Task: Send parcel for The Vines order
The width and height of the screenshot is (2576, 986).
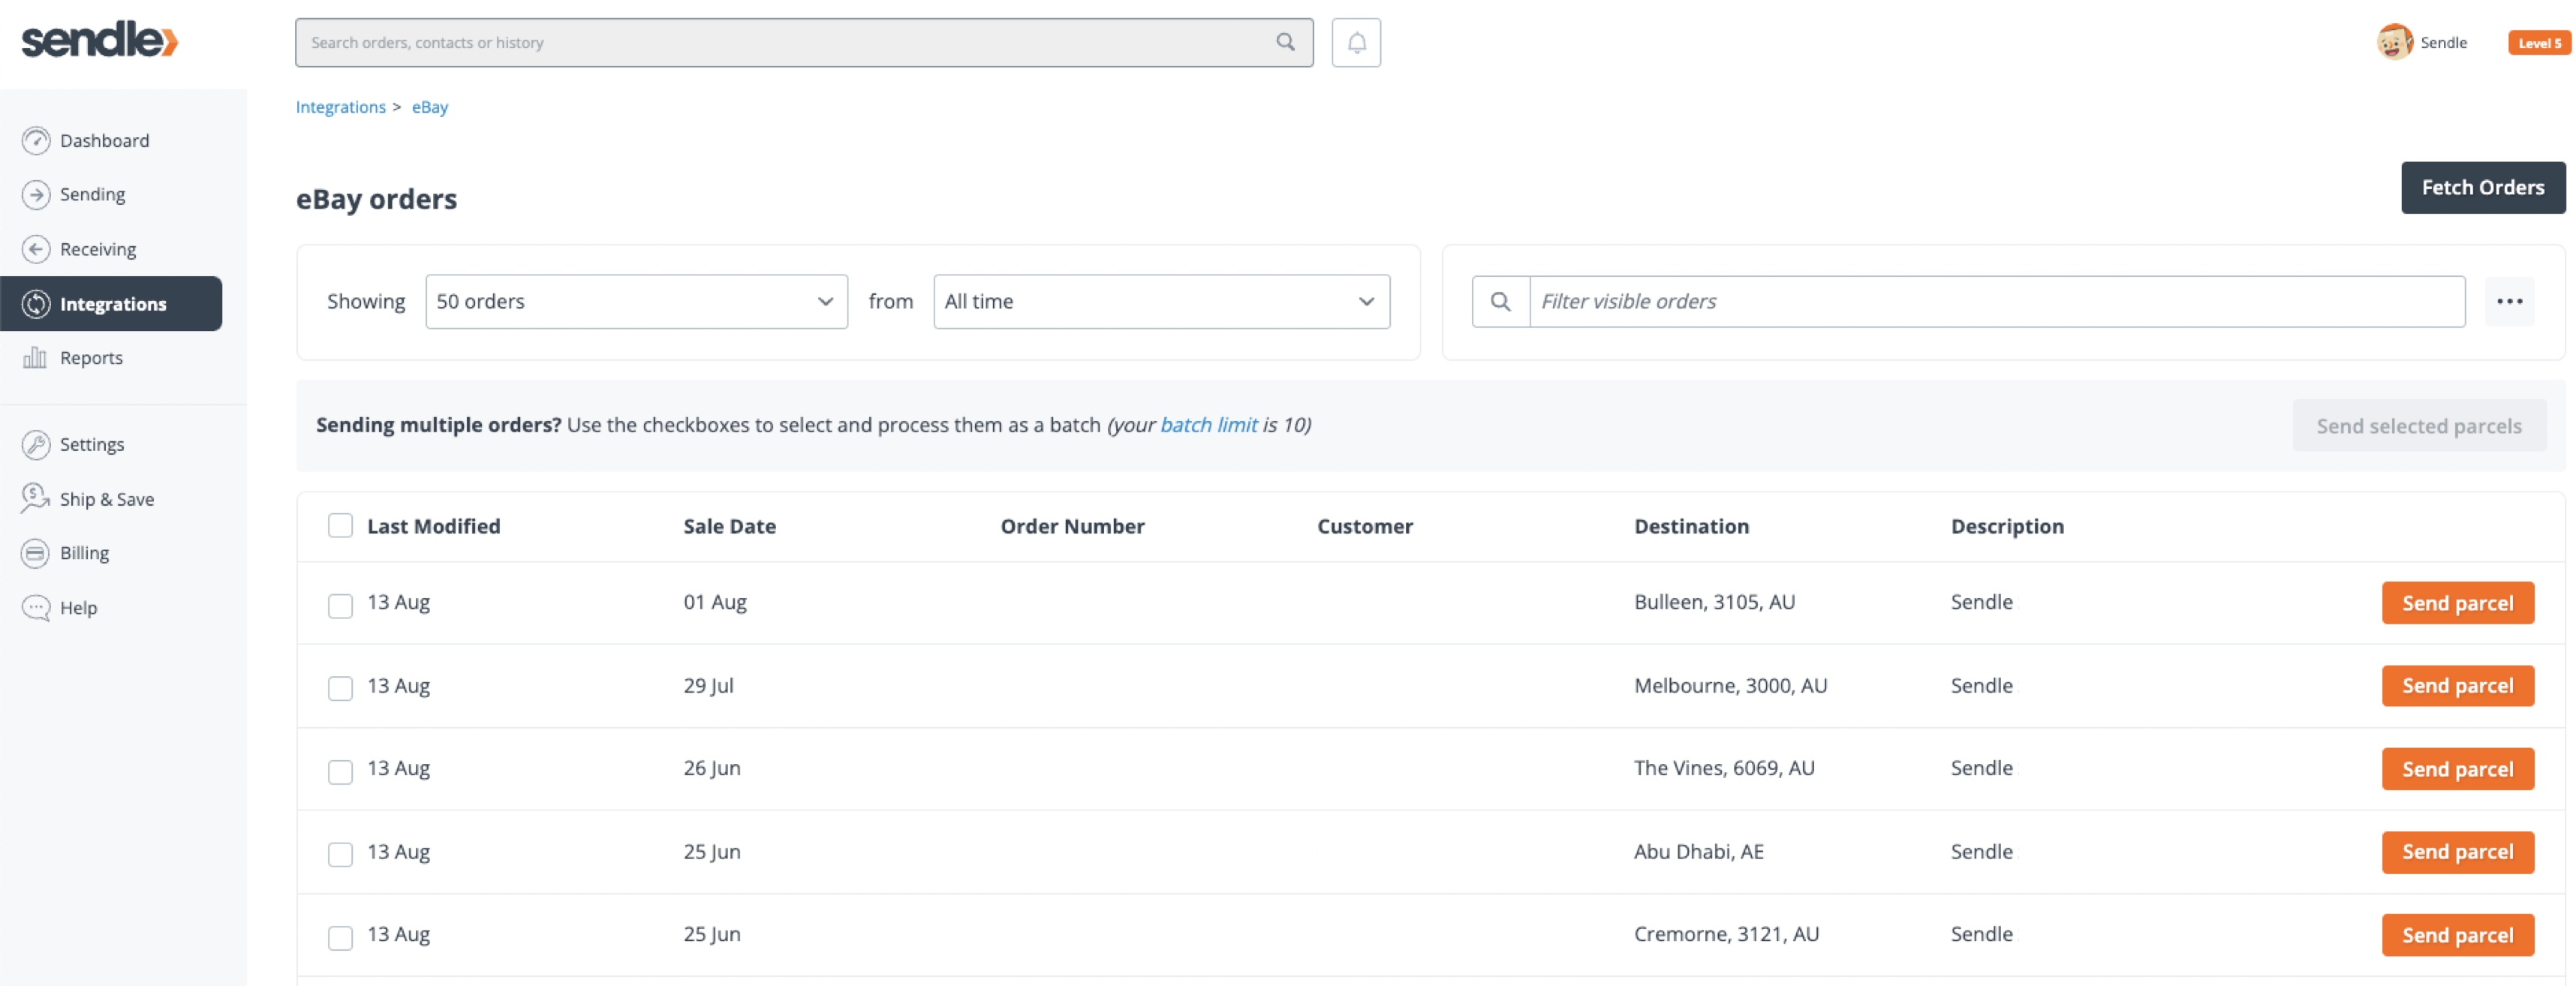Action: [2457, 769]
